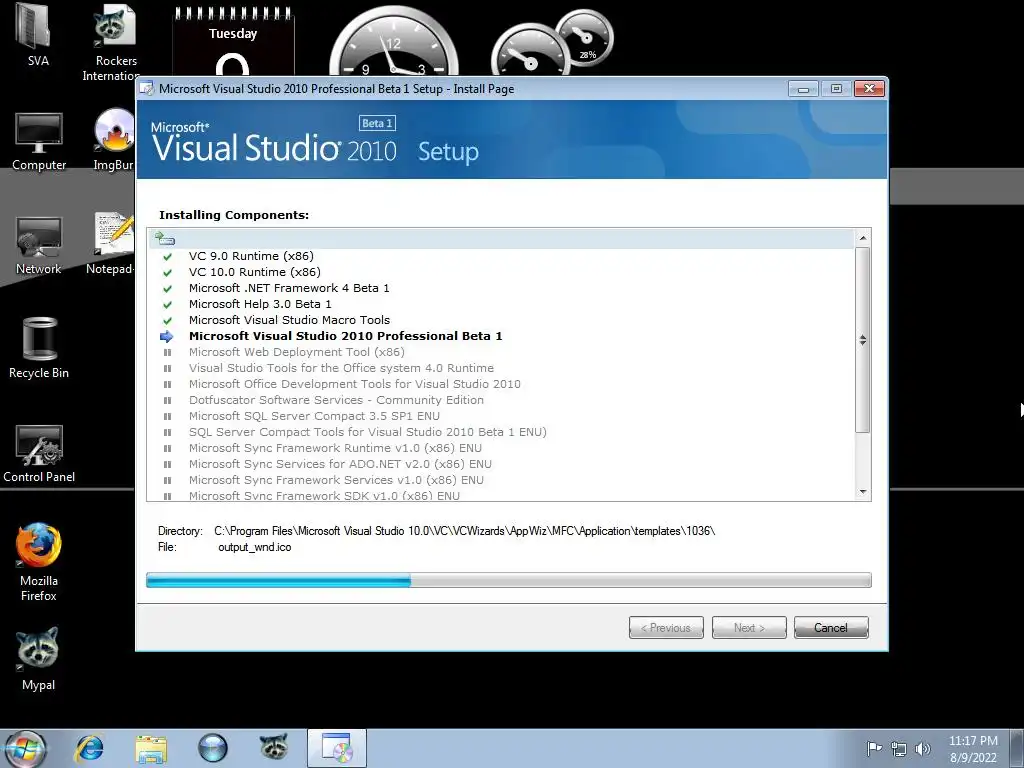1024x768 pixels.
Task: Click the analog clock desktop gadget
Action: 394,42
